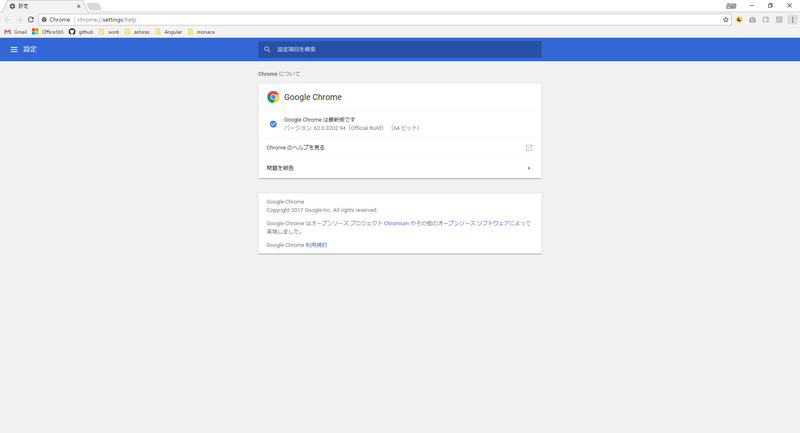Click the profile name button in title bar
Image resolution: width=800 pixels, height=433 pixels.
pyautogui.click(x=731, y=6)
